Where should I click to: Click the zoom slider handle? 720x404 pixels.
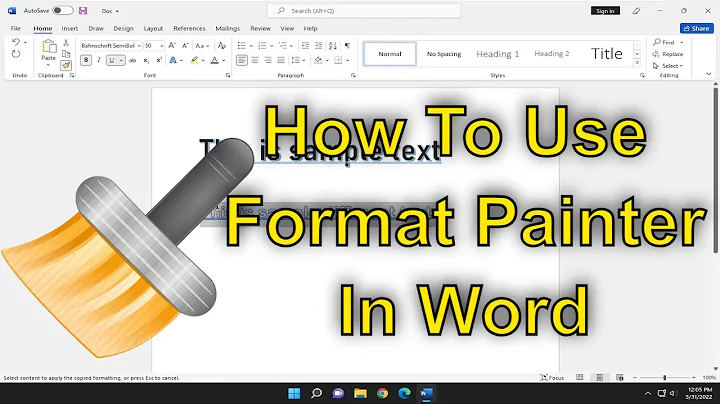(x=664, y=377)
